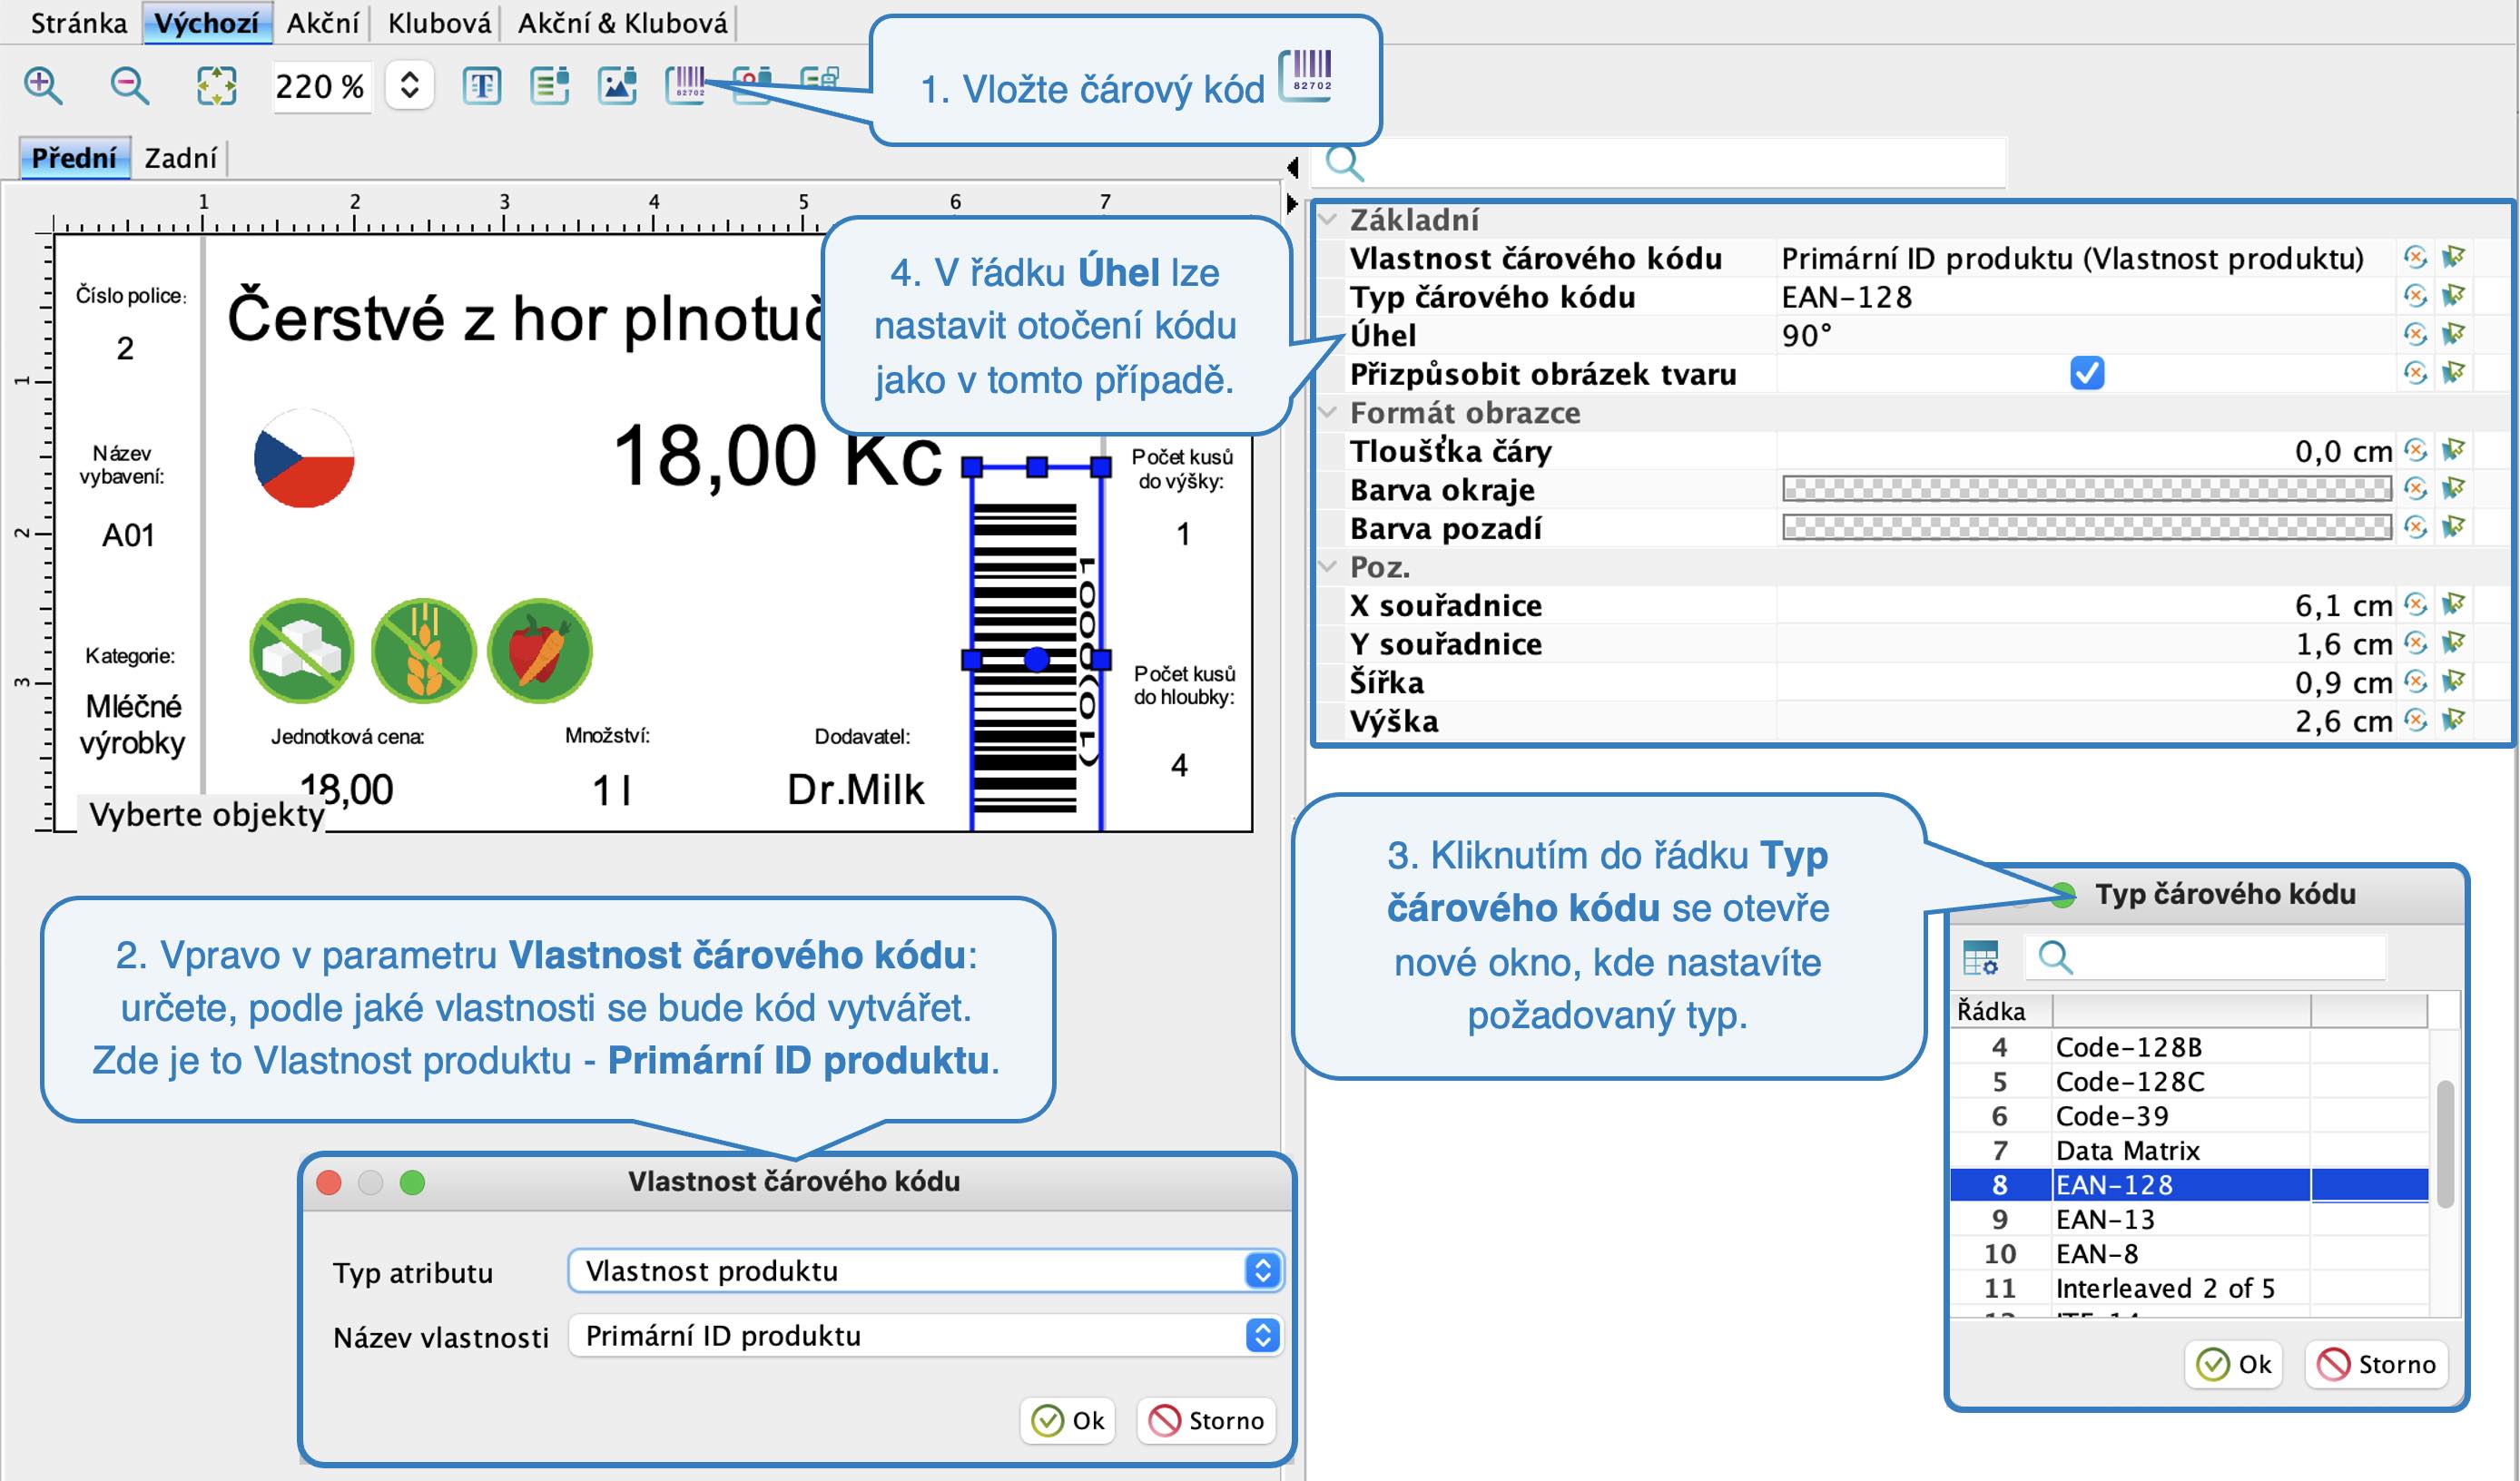Click cursor icon in Barva pozadí row
Screen dimensions: 2520x1481
(2453, 527)
